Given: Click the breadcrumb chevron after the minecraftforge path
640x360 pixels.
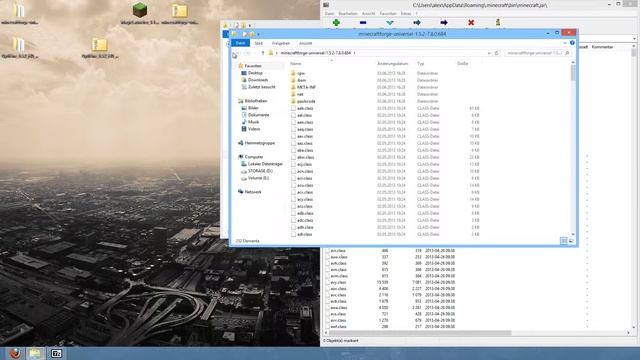Looking at the screenshot, I should point(354,53).
